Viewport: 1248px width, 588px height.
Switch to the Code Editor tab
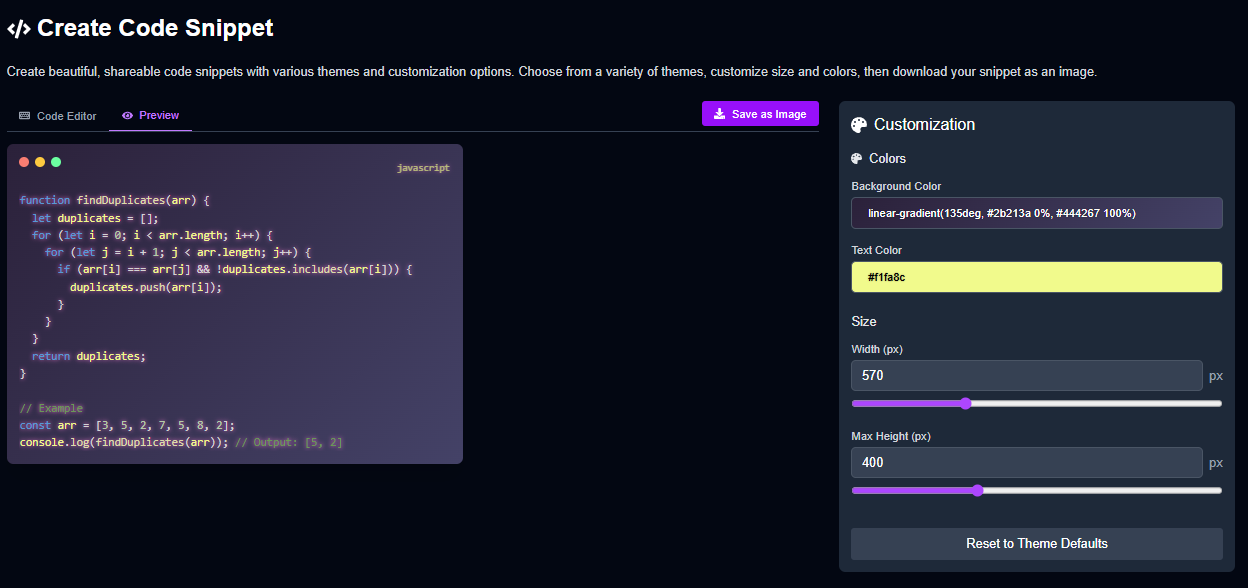click(57, 116)
